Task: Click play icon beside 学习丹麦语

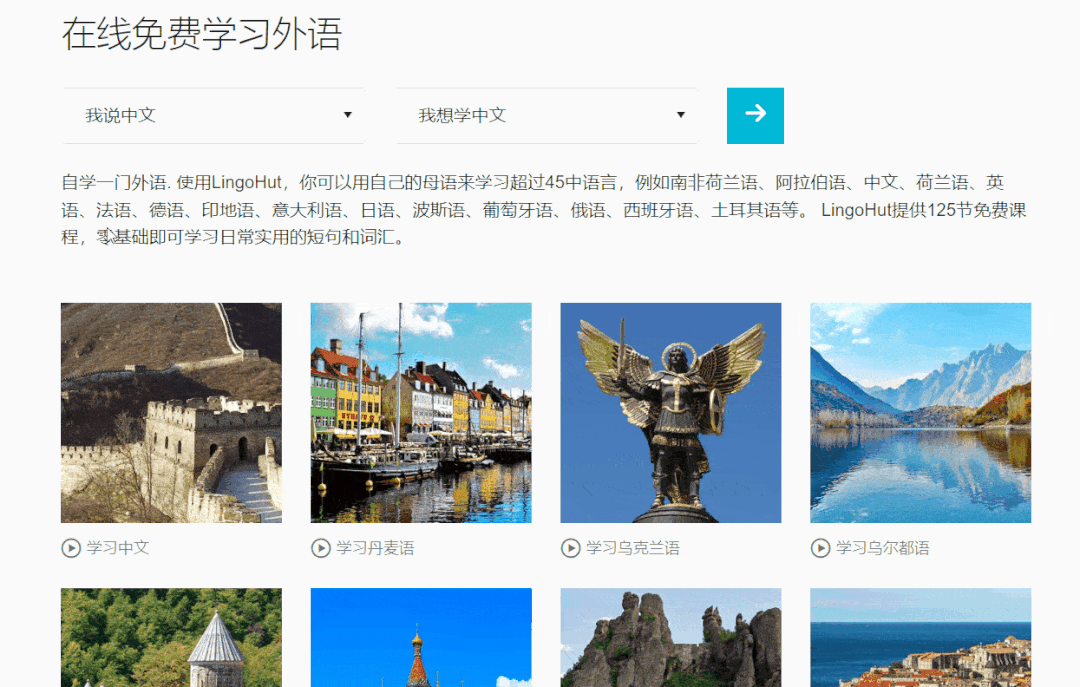Action: 321,548
